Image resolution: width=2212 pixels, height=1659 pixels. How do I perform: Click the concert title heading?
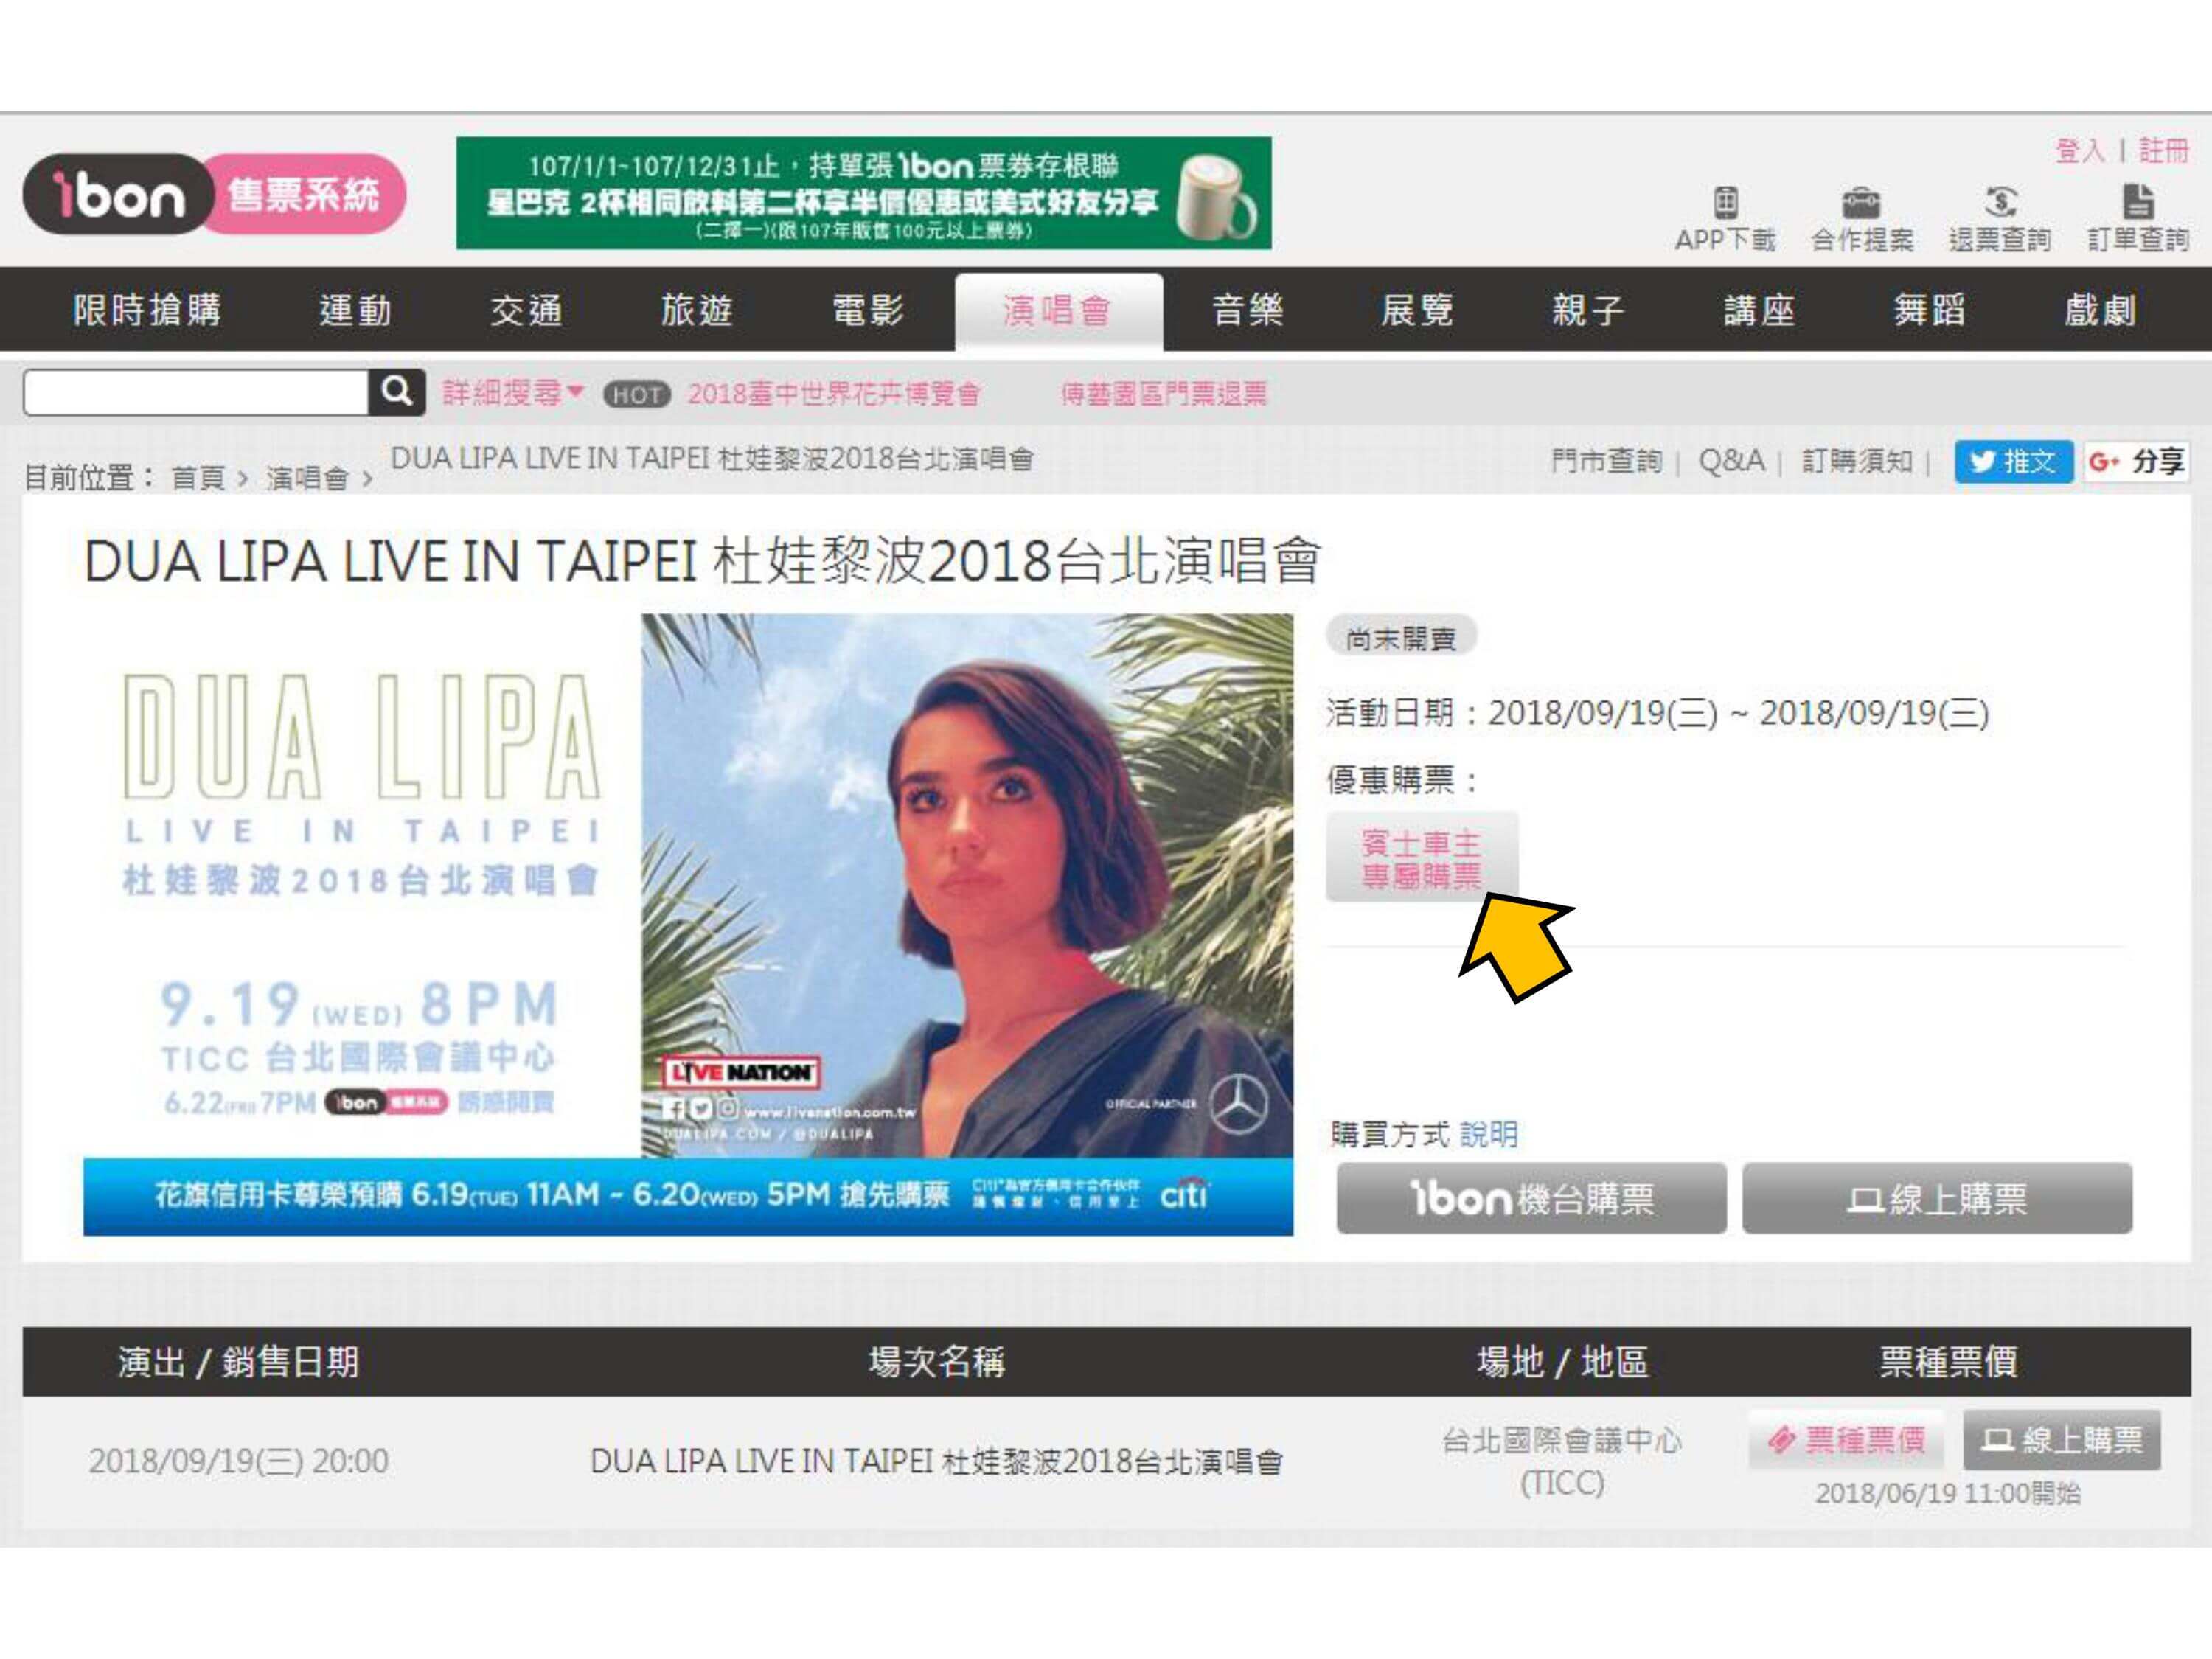point(703,562)
